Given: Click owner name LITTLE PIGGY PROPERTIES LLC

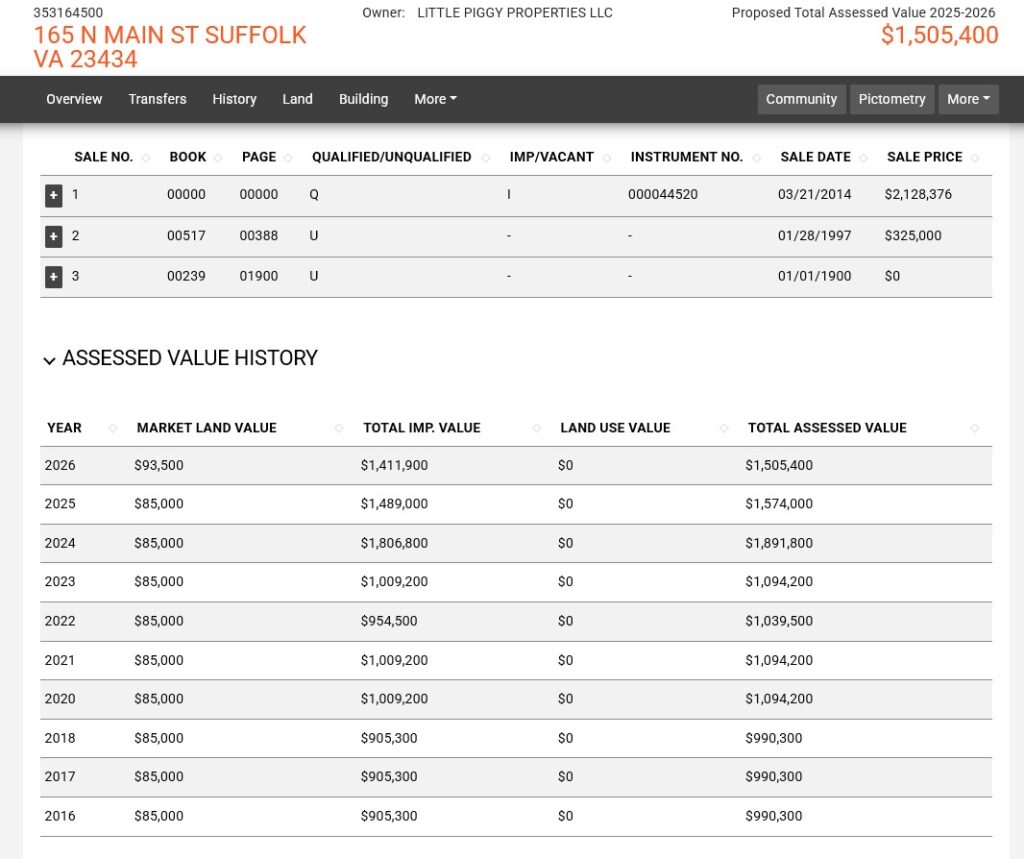Looking at the screenshot, I should pos(515,12).
